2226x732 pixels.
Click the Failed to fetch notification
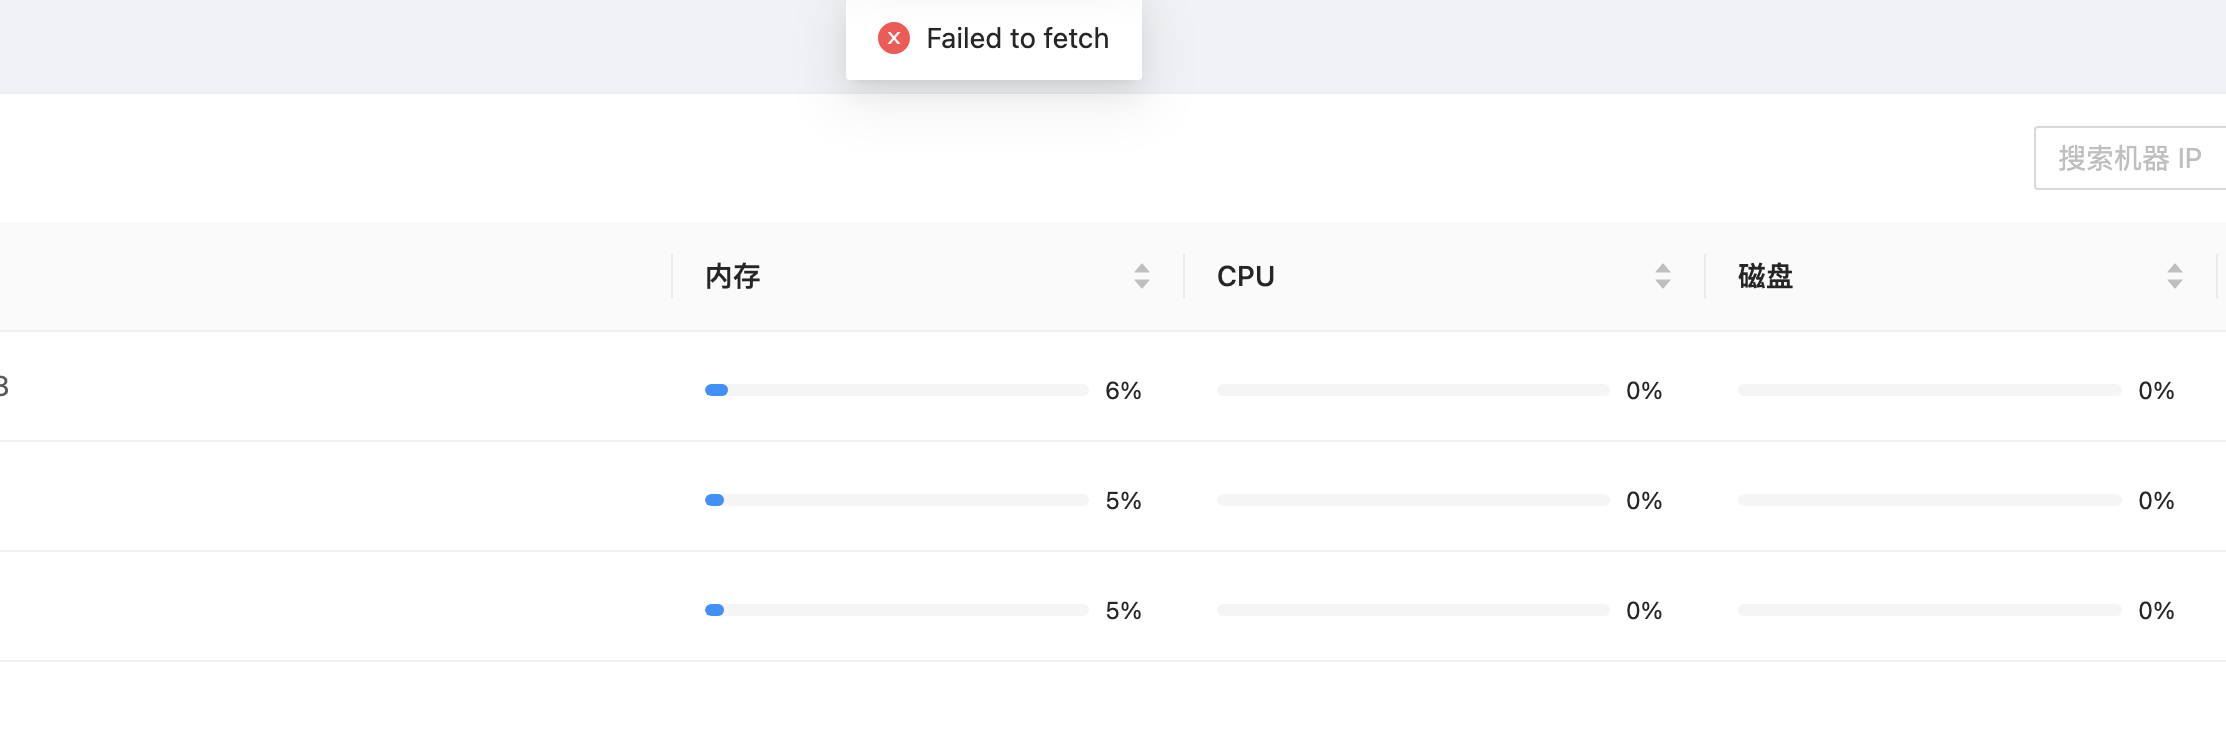994,38
